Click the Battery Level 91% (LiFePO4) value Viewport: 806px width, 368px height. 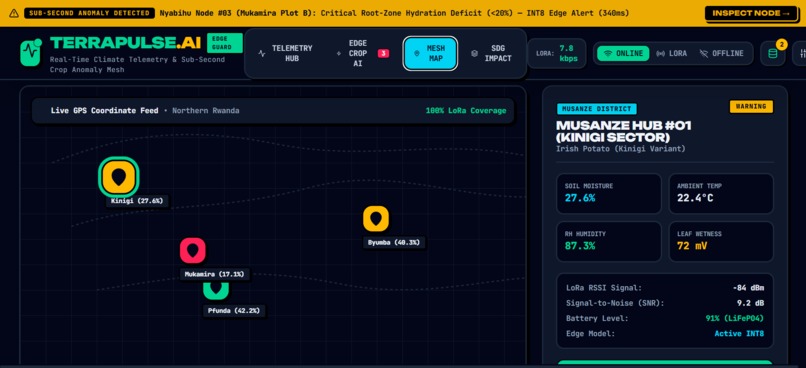(x=735, y=319)
